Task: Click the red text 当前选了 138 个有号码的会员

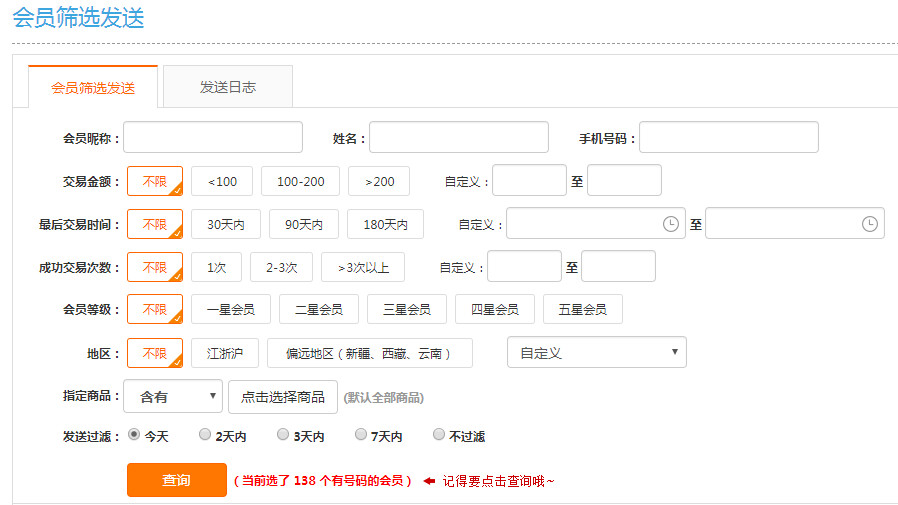Action: tap(322, 481)
